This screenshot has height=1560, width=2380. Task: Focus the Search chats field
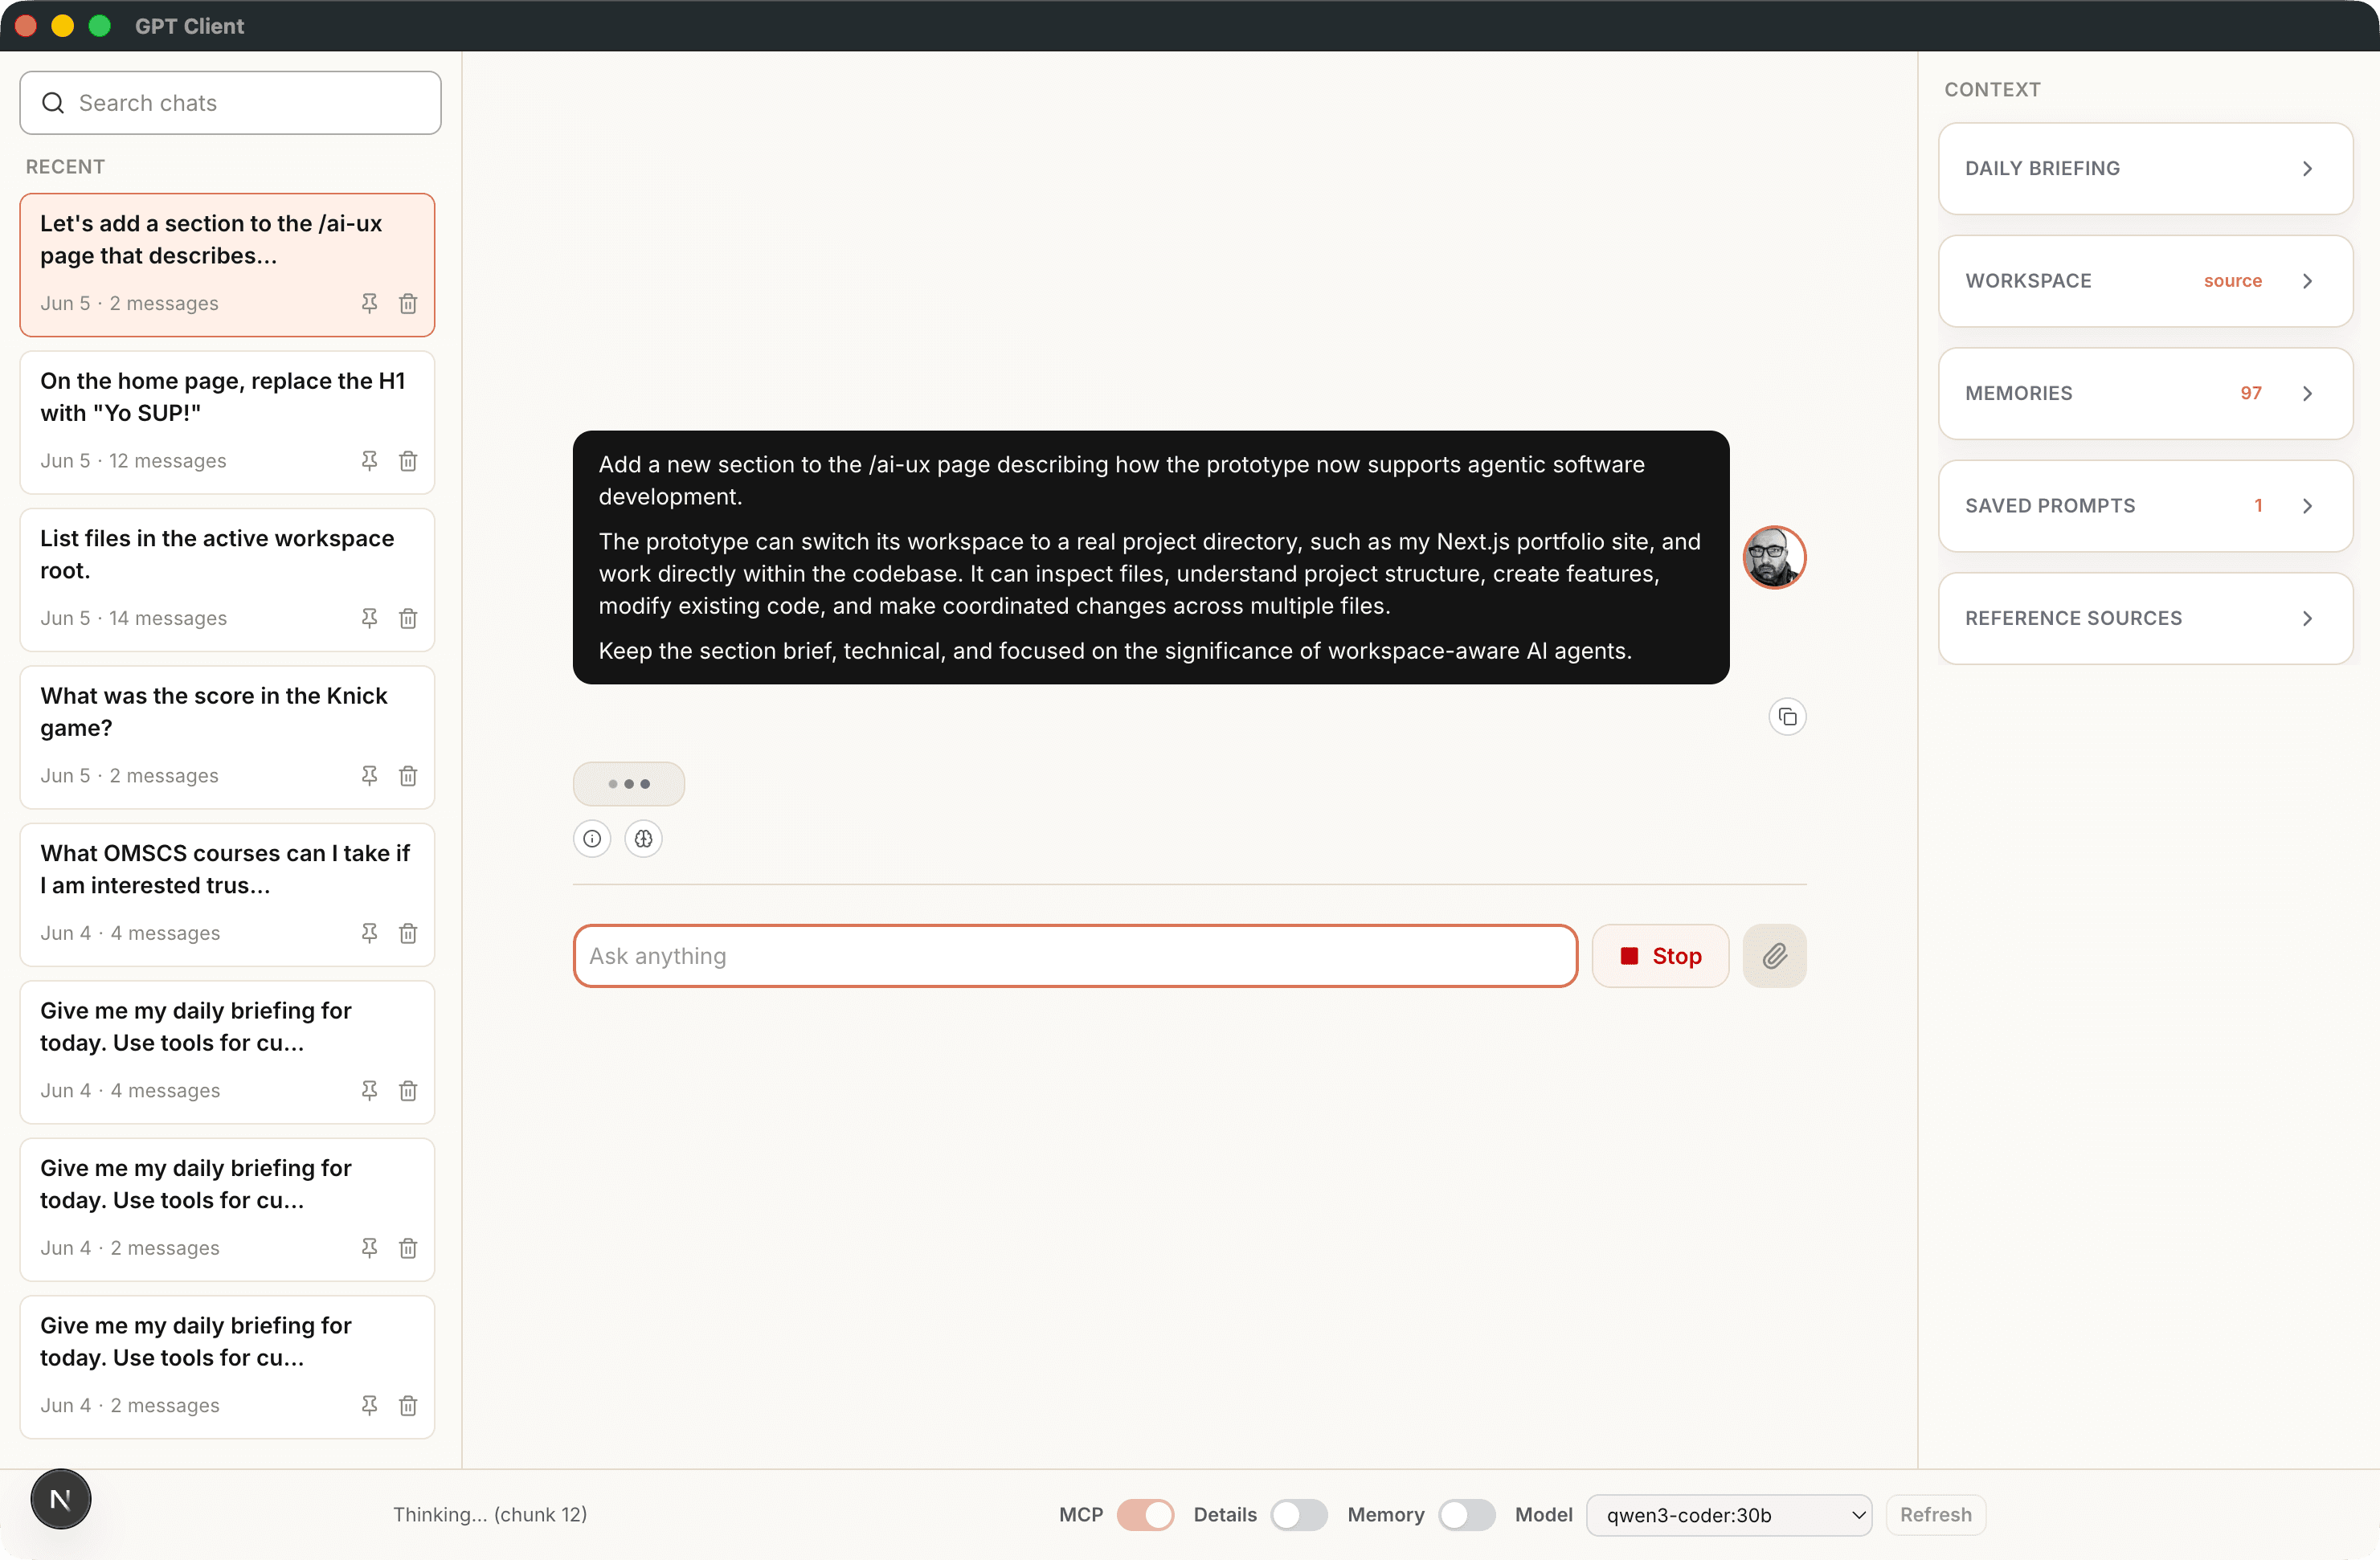(230, 103)
